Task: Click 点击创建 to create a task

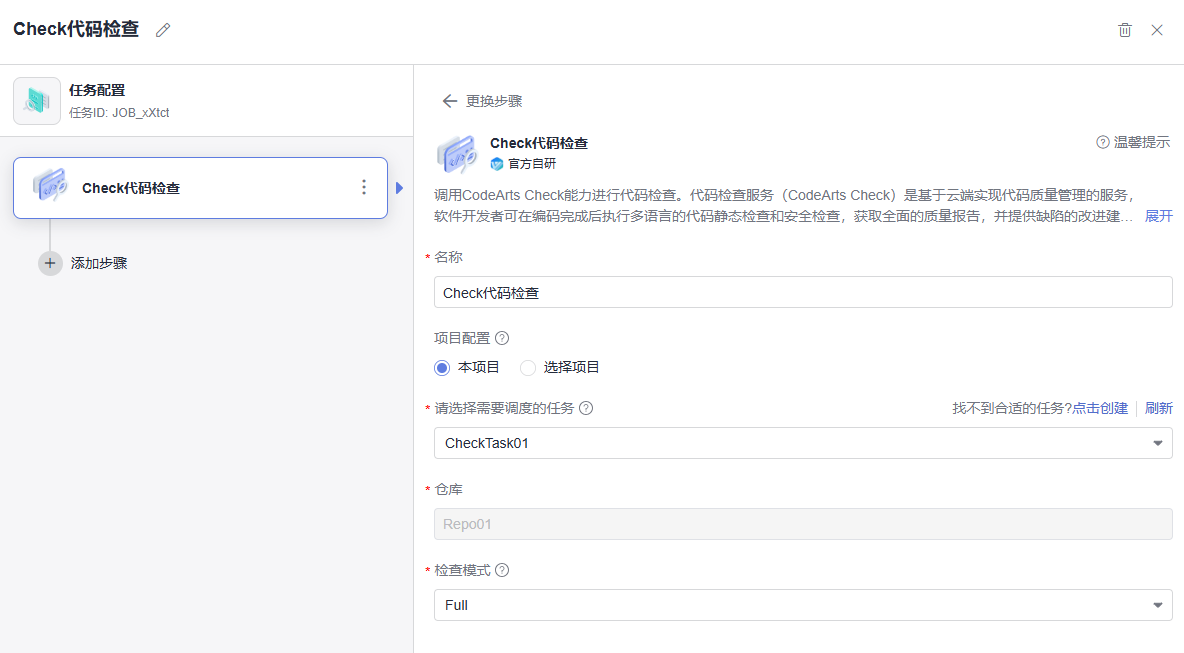Action: [1100, 408]
